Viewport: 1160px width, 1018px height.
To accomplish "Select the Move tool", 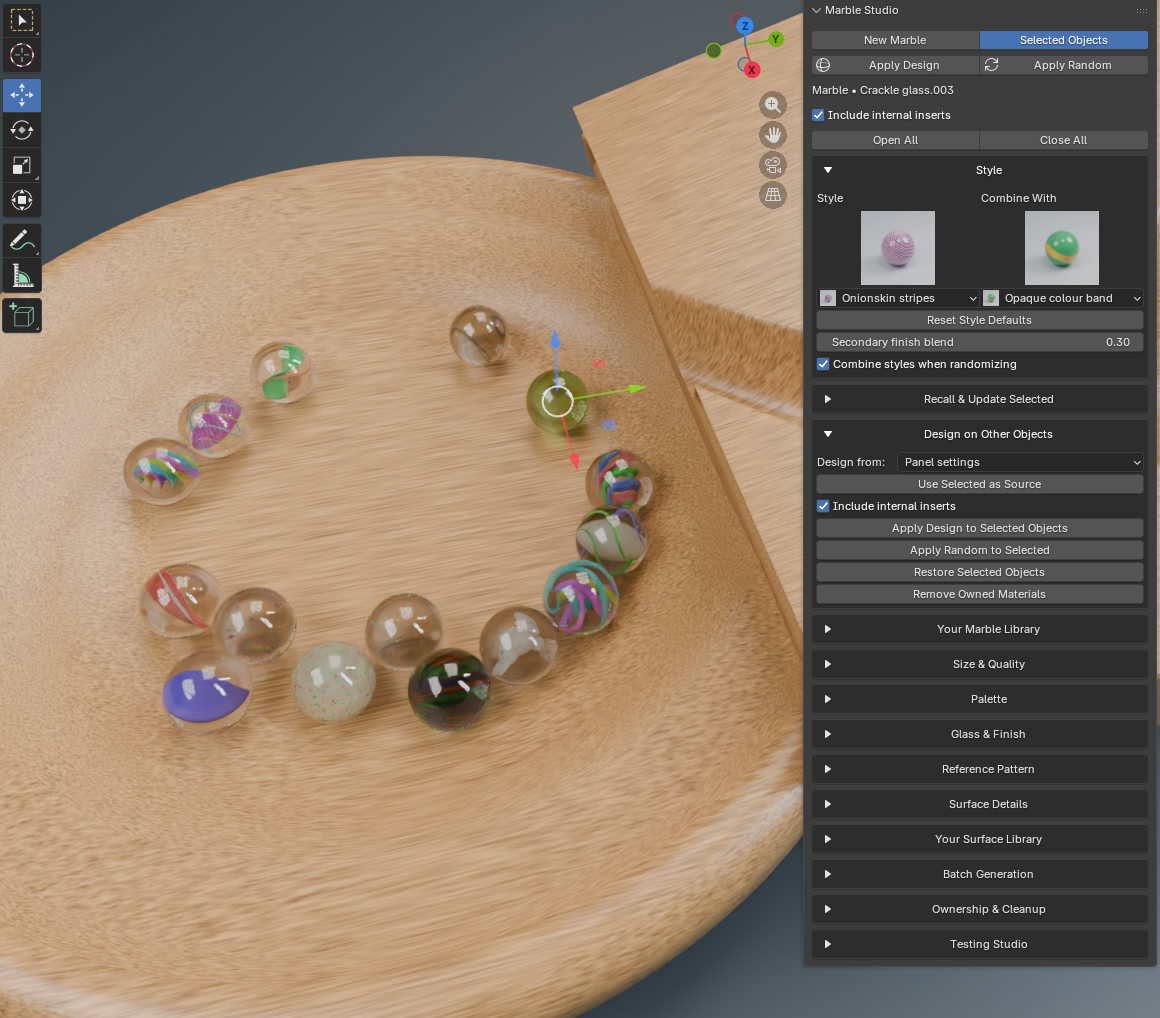I will pos(21,95).
